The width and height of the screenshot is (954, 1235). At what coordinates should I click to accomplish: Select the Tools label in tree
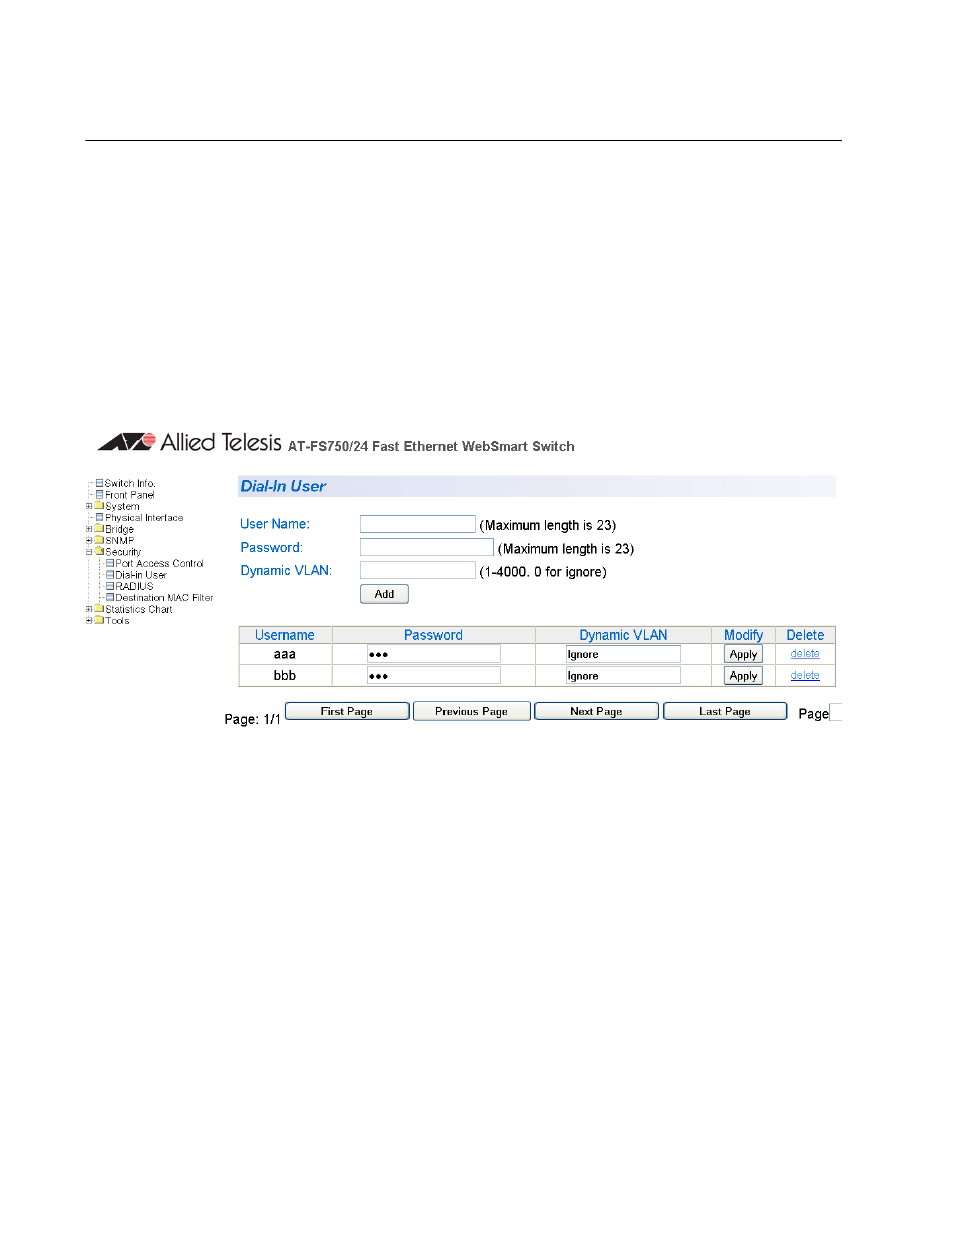click(118, 621)
